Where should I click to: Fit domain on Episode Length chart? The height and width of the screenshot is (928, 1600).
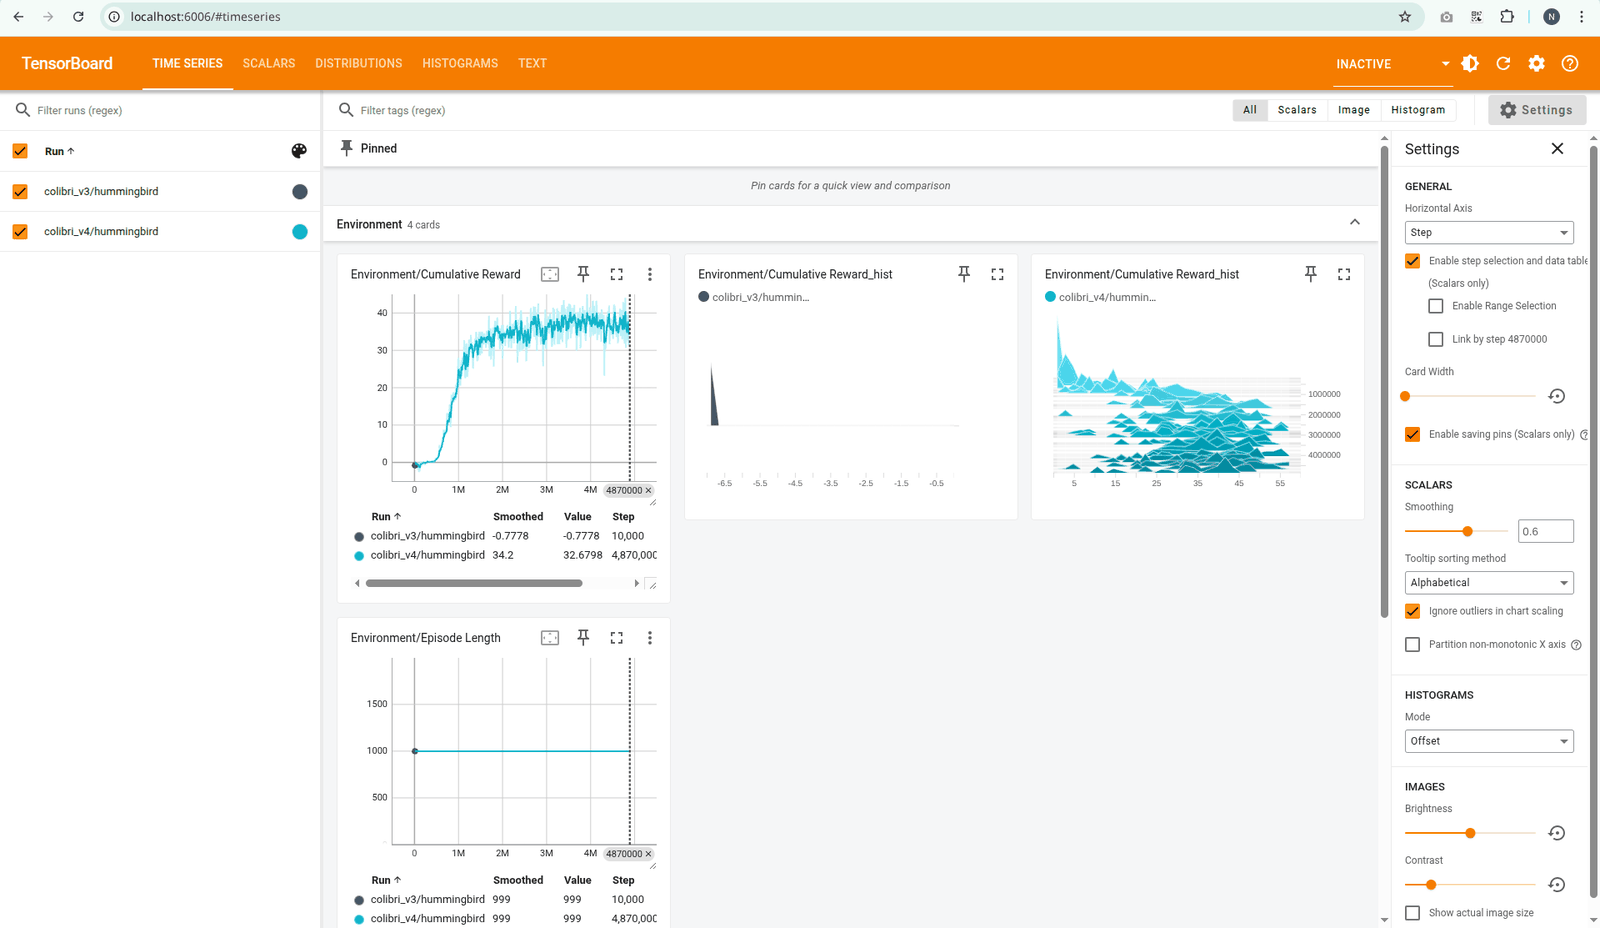coord(550,637)
